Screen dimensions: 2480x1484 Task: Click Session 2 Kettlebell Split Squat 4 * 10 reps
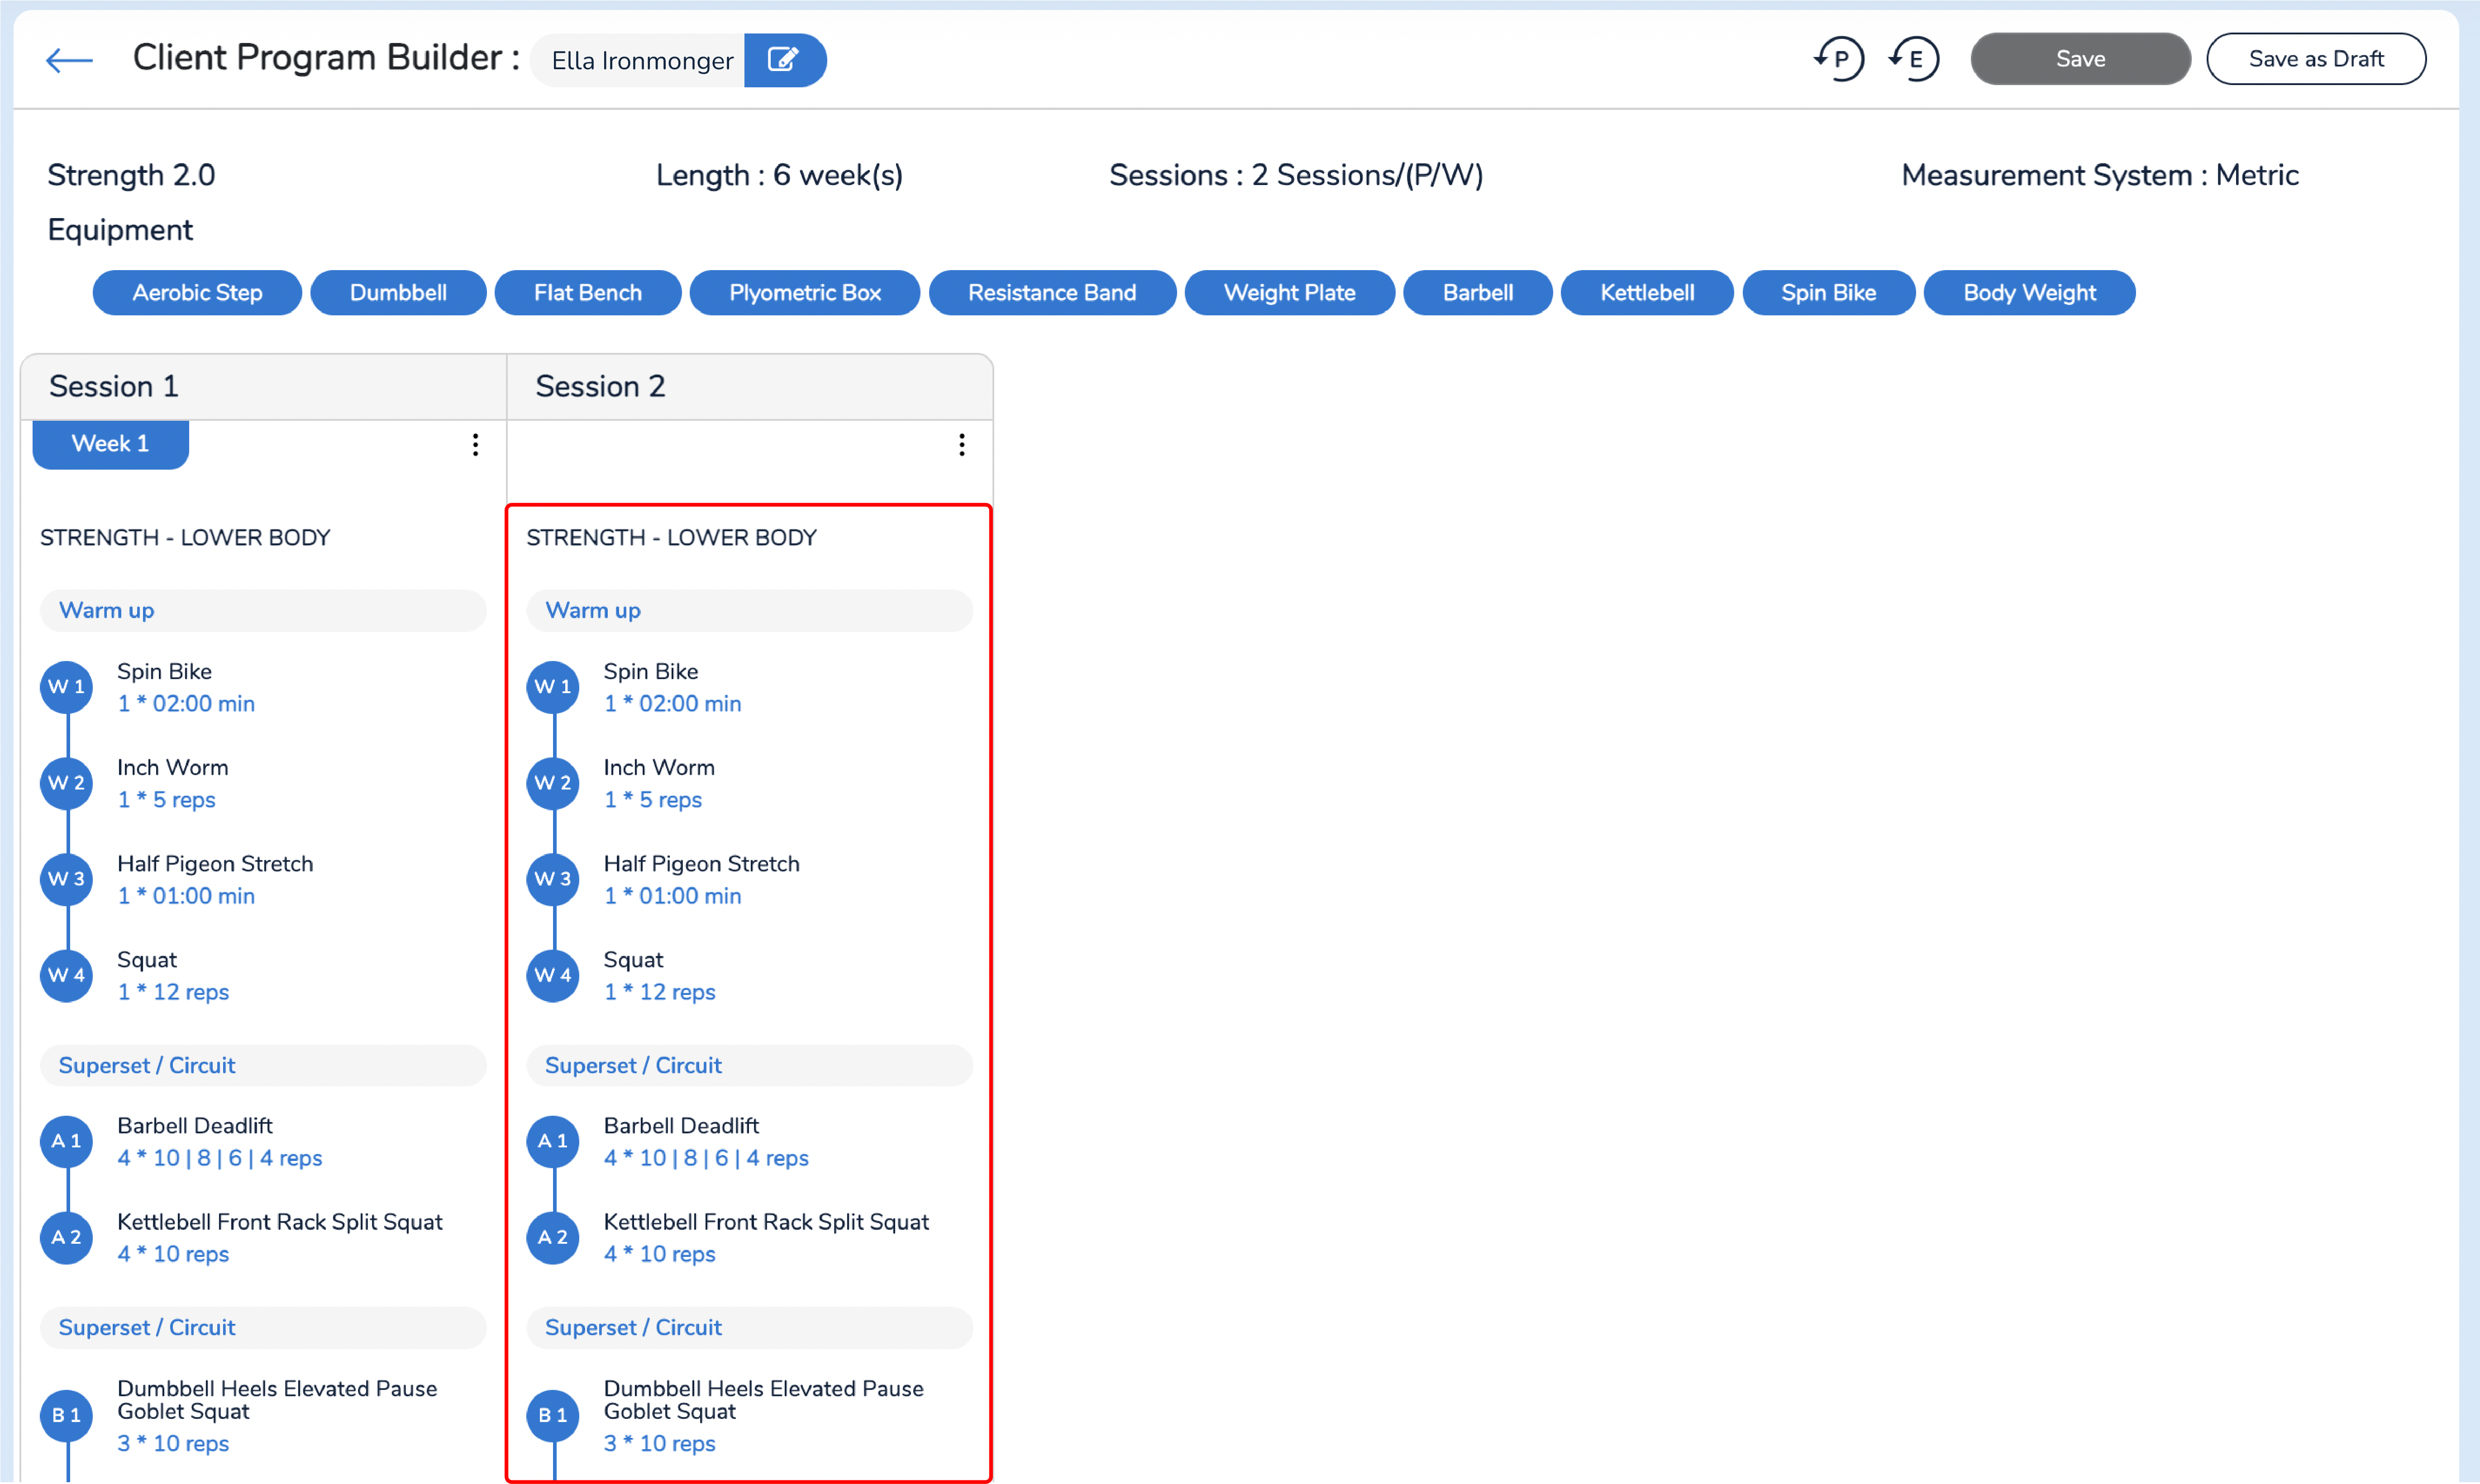(x=659, y=1254)
